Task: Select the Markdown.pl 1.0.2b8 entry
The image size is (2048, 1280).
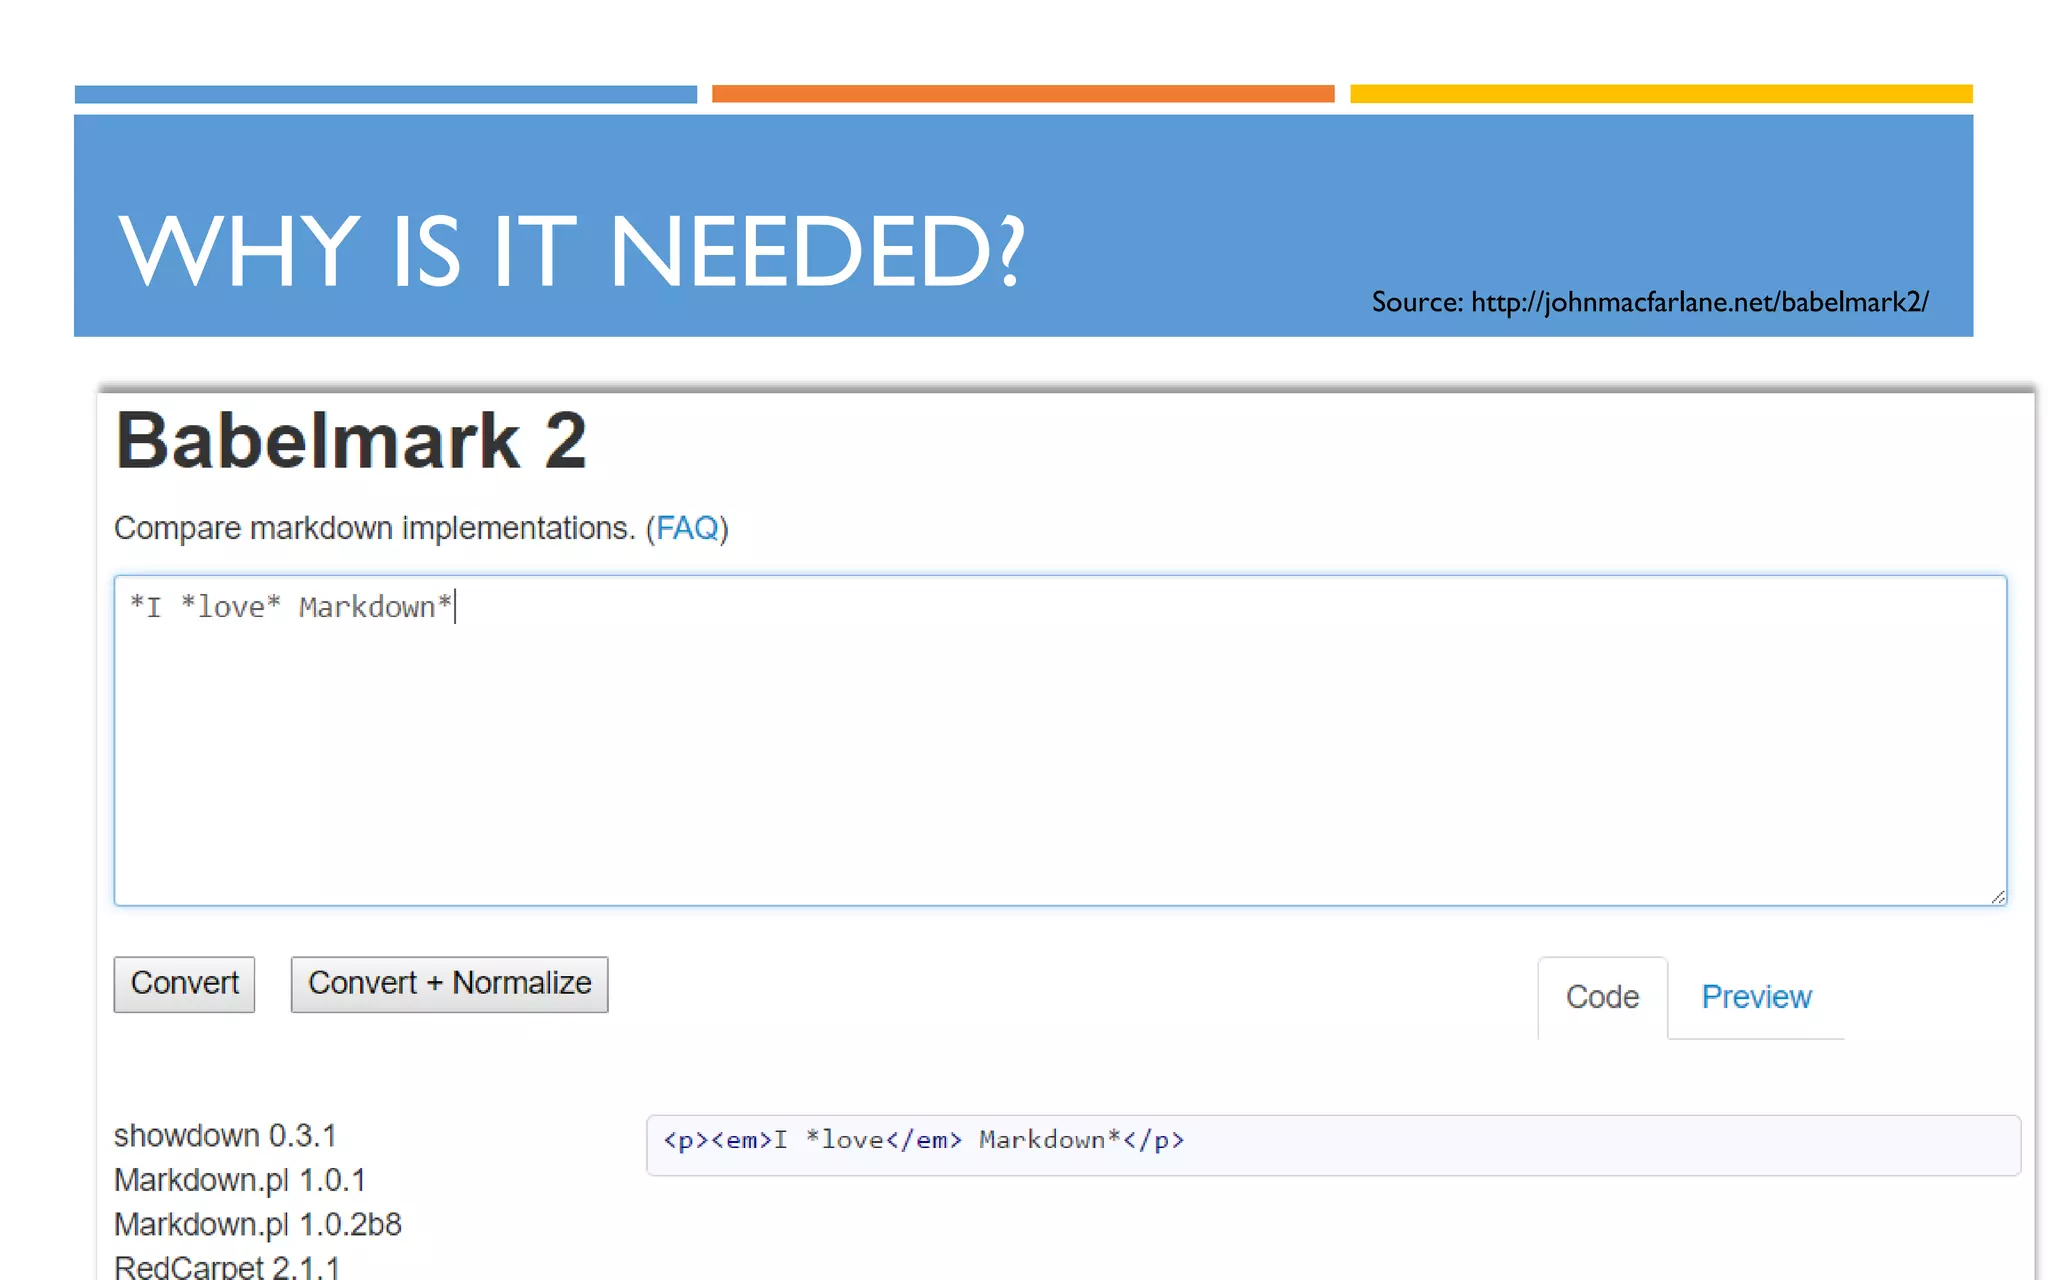Action: (258, 1224)
